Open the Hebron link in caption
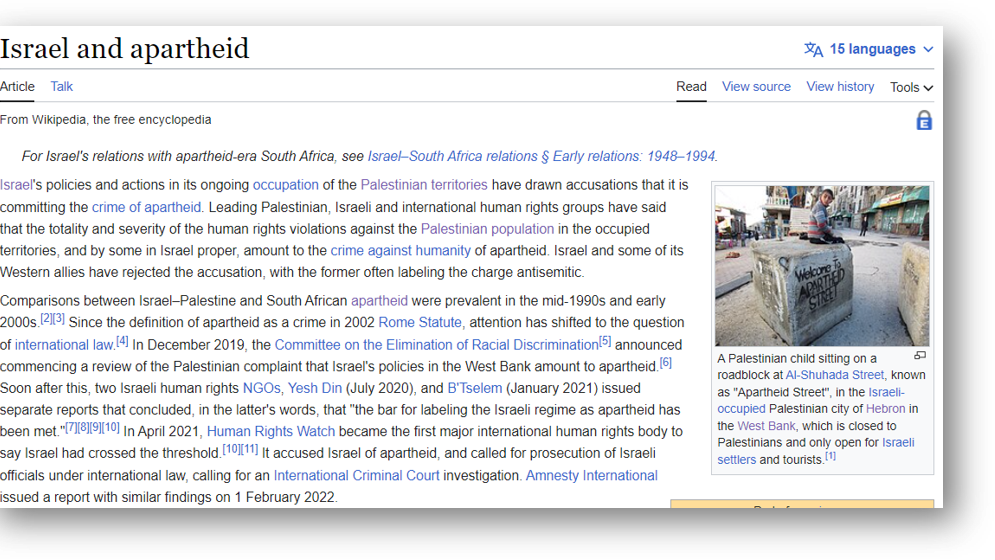The image size is (995, 560). point(885,409)
